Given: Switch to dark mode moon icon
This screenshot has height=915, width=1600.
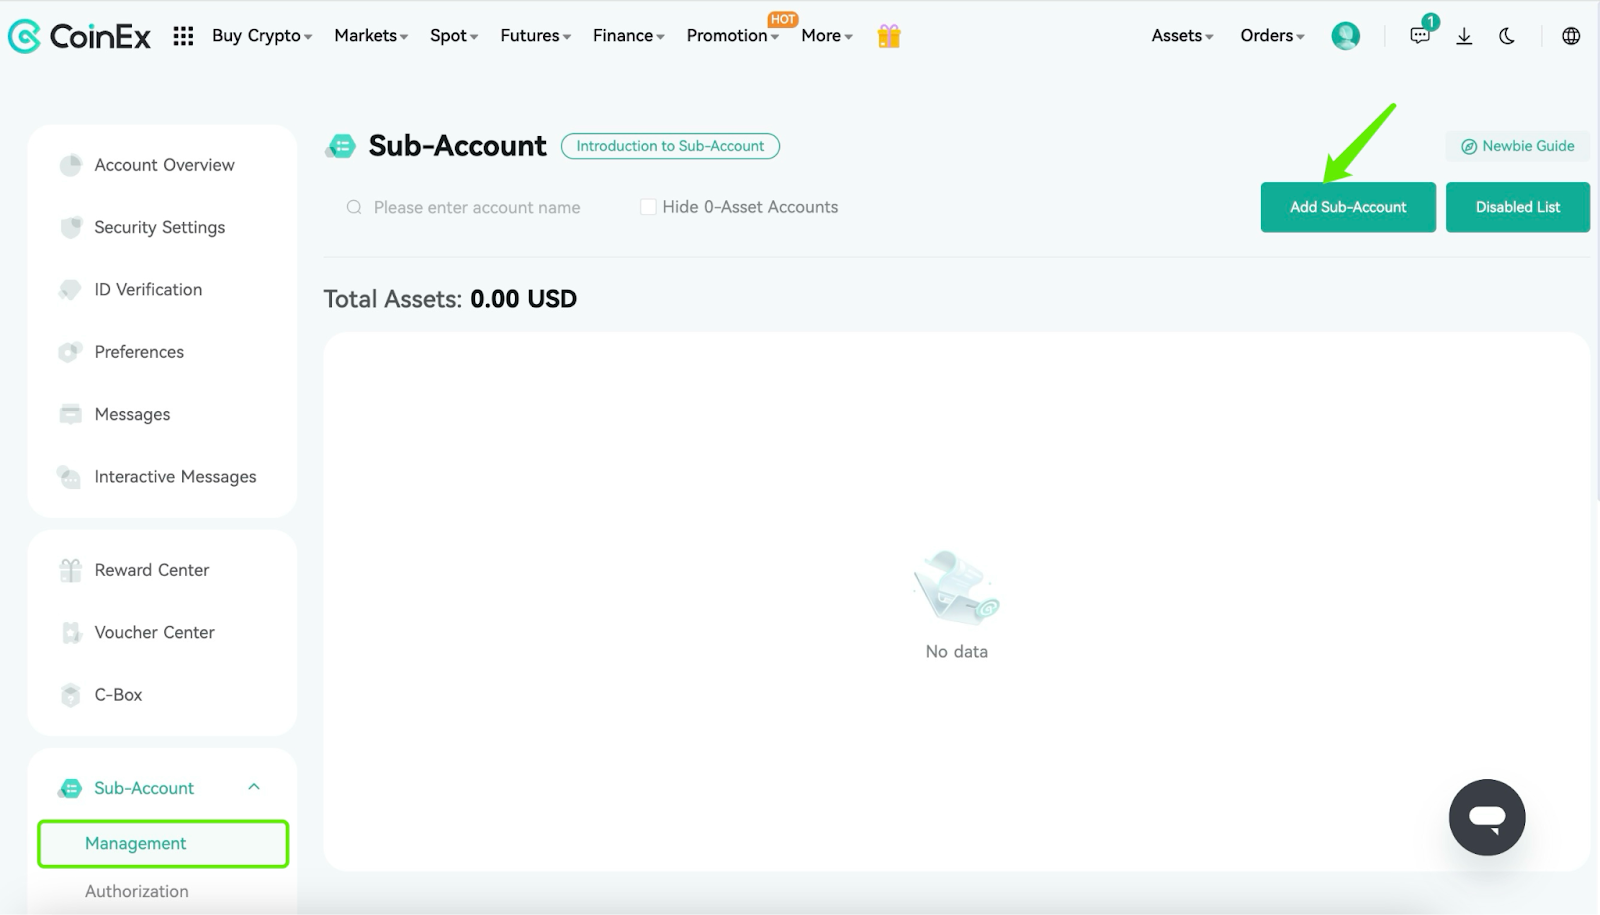Looking at the screenshot, I should (1507, 36).
